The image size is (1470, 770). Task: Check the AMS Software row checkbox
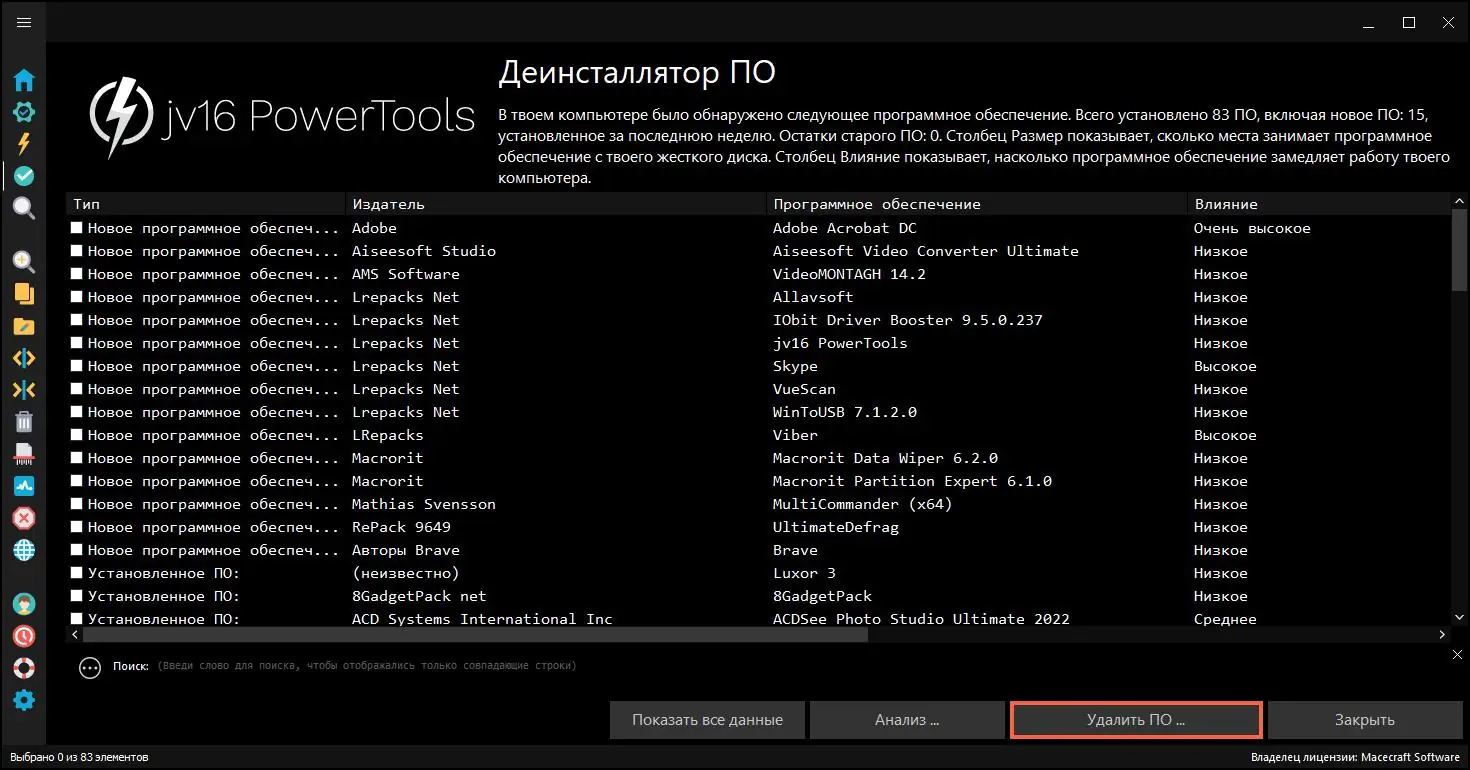tap(77, 274)
